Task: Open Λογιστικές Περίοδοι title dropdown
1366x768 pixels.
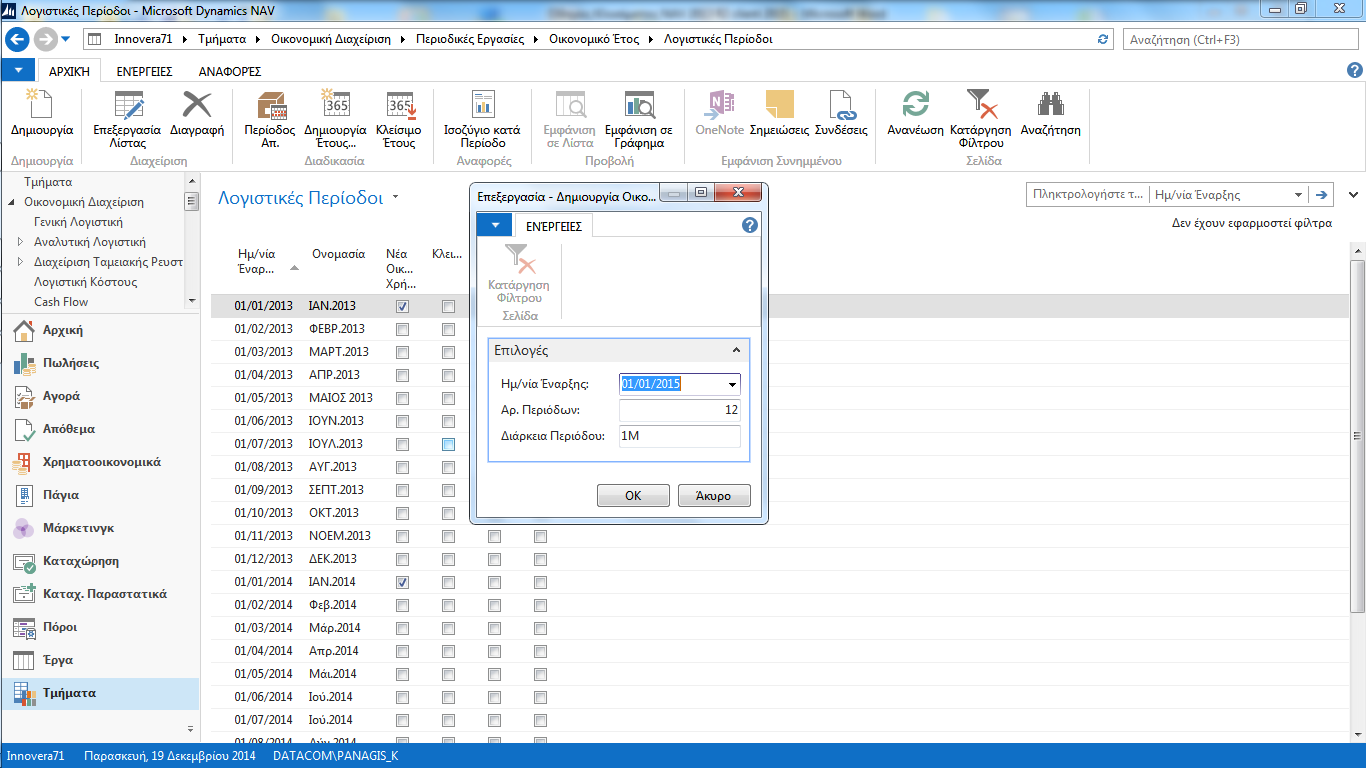Action: (396, 197)
